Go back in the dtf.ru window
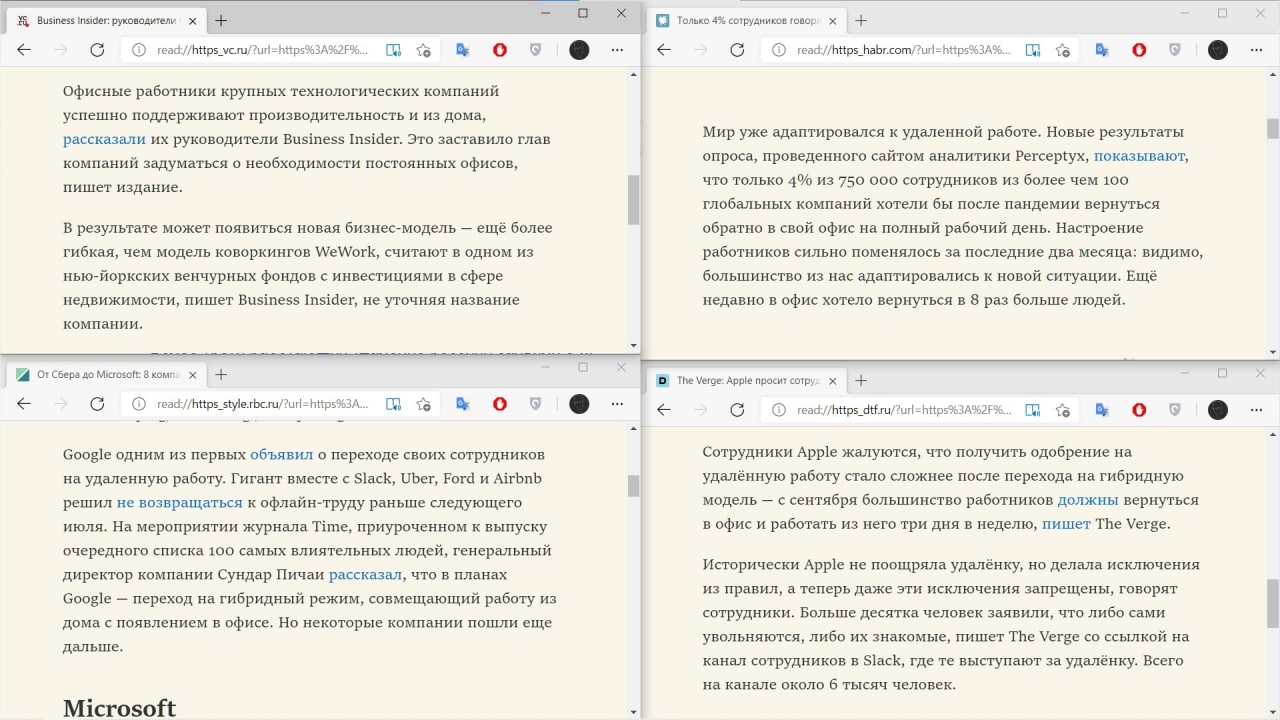Screen dimensions: 1280x720 [664, 410]
